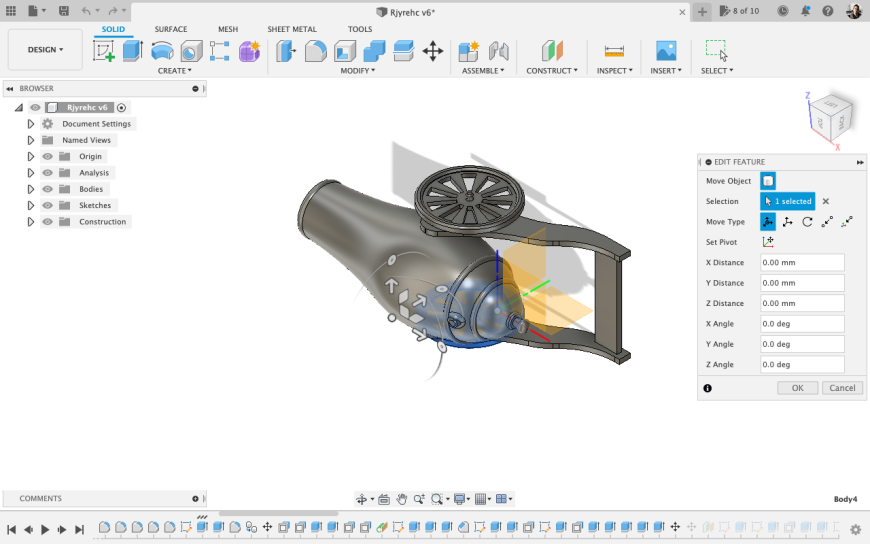The width and height of the screenshot is (870, 544).
Task: Open the SHEET METAL tab
Action: pyautogui.click(x=292, y=29)
